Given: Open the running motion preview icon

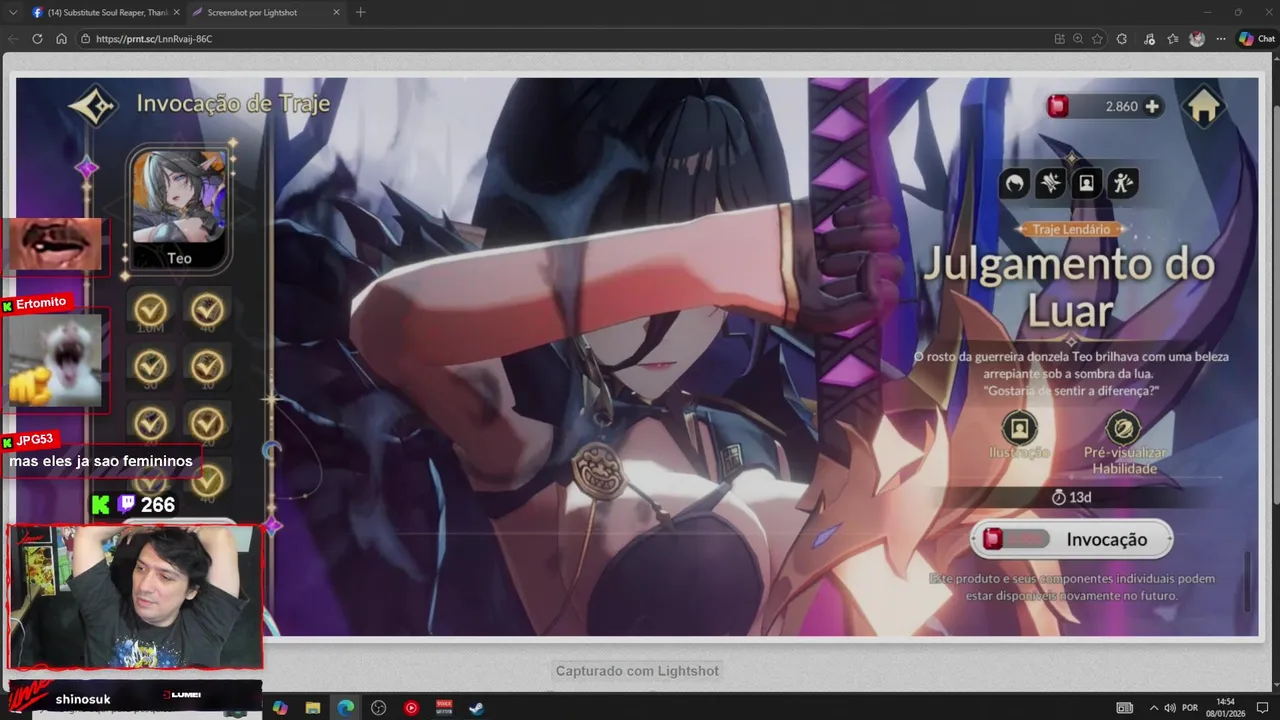Looking at the screenshot, I should (1123, 183).
